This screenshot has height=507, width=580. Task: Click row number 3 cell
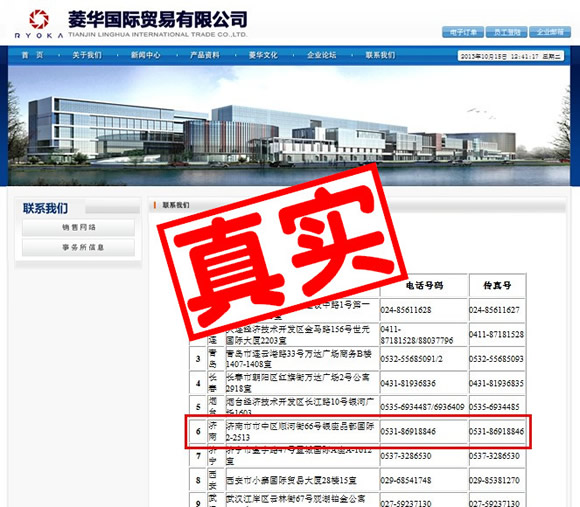click(x=198, y=359)
